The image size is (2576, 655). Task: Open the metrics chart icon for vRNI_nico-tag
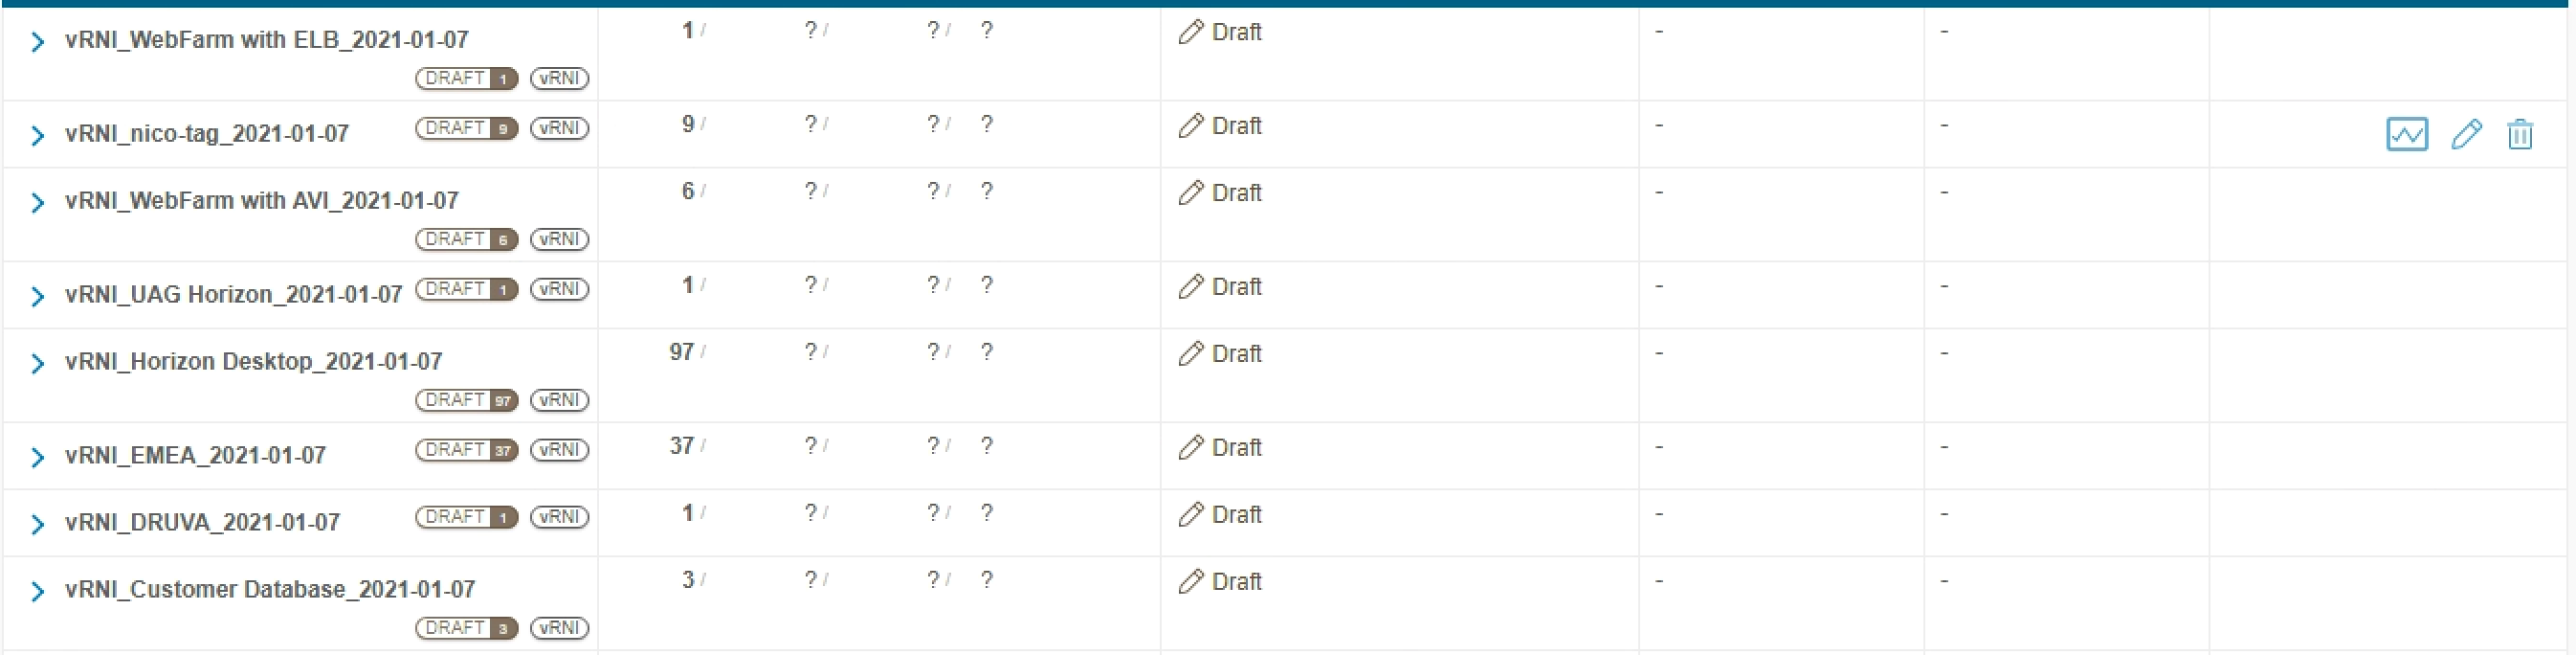[x=2407, y=133]
